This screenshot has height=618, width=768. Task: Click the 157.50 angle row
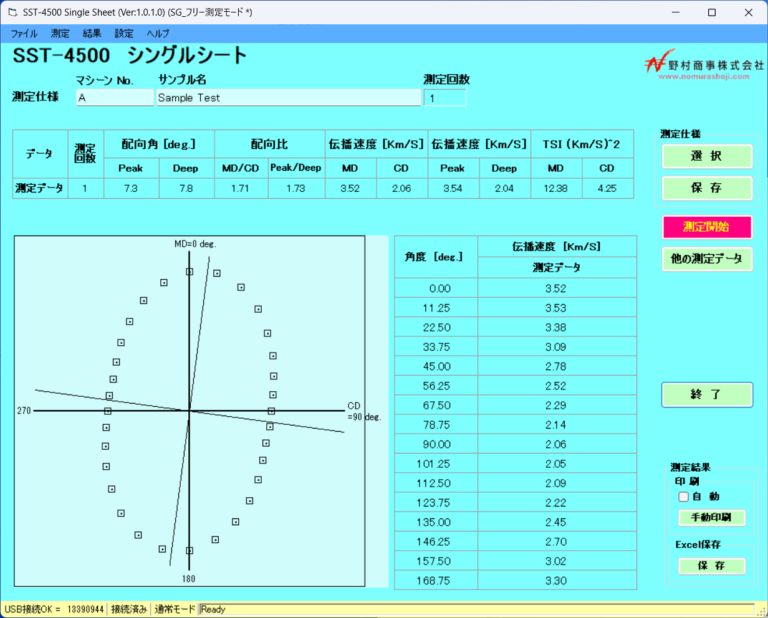(515, 561)
